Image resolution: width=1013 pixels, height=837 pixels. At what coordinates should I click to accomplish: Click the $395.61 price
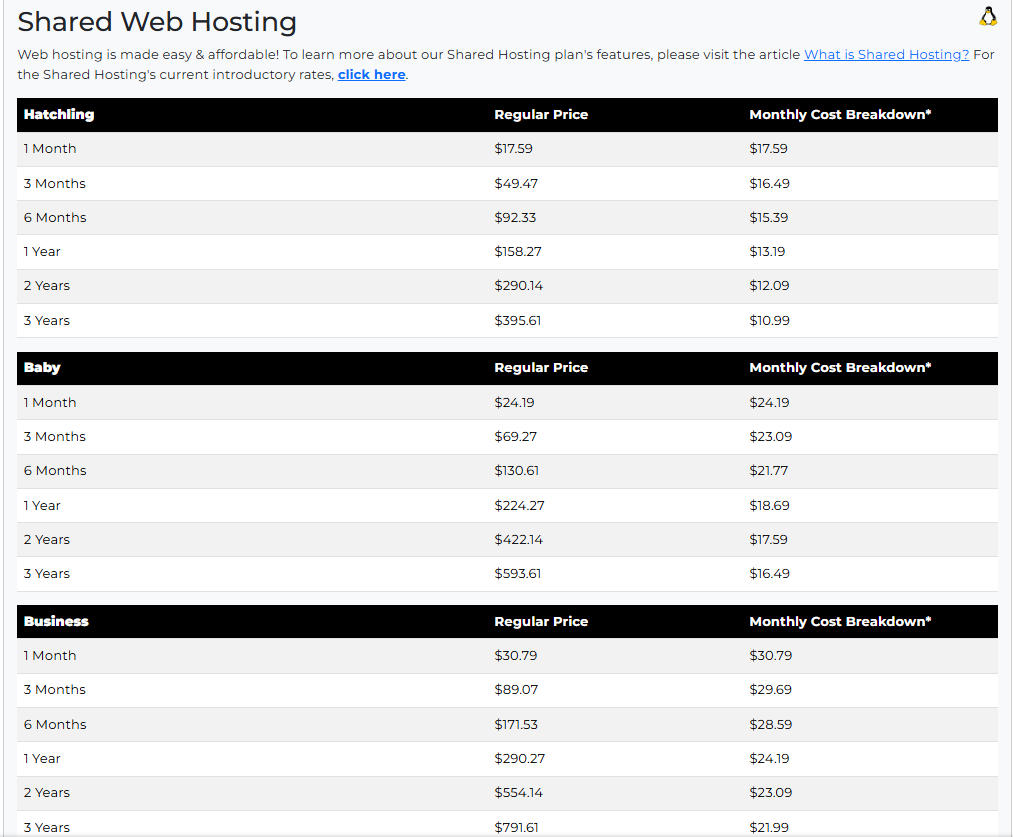coord(517,320)
